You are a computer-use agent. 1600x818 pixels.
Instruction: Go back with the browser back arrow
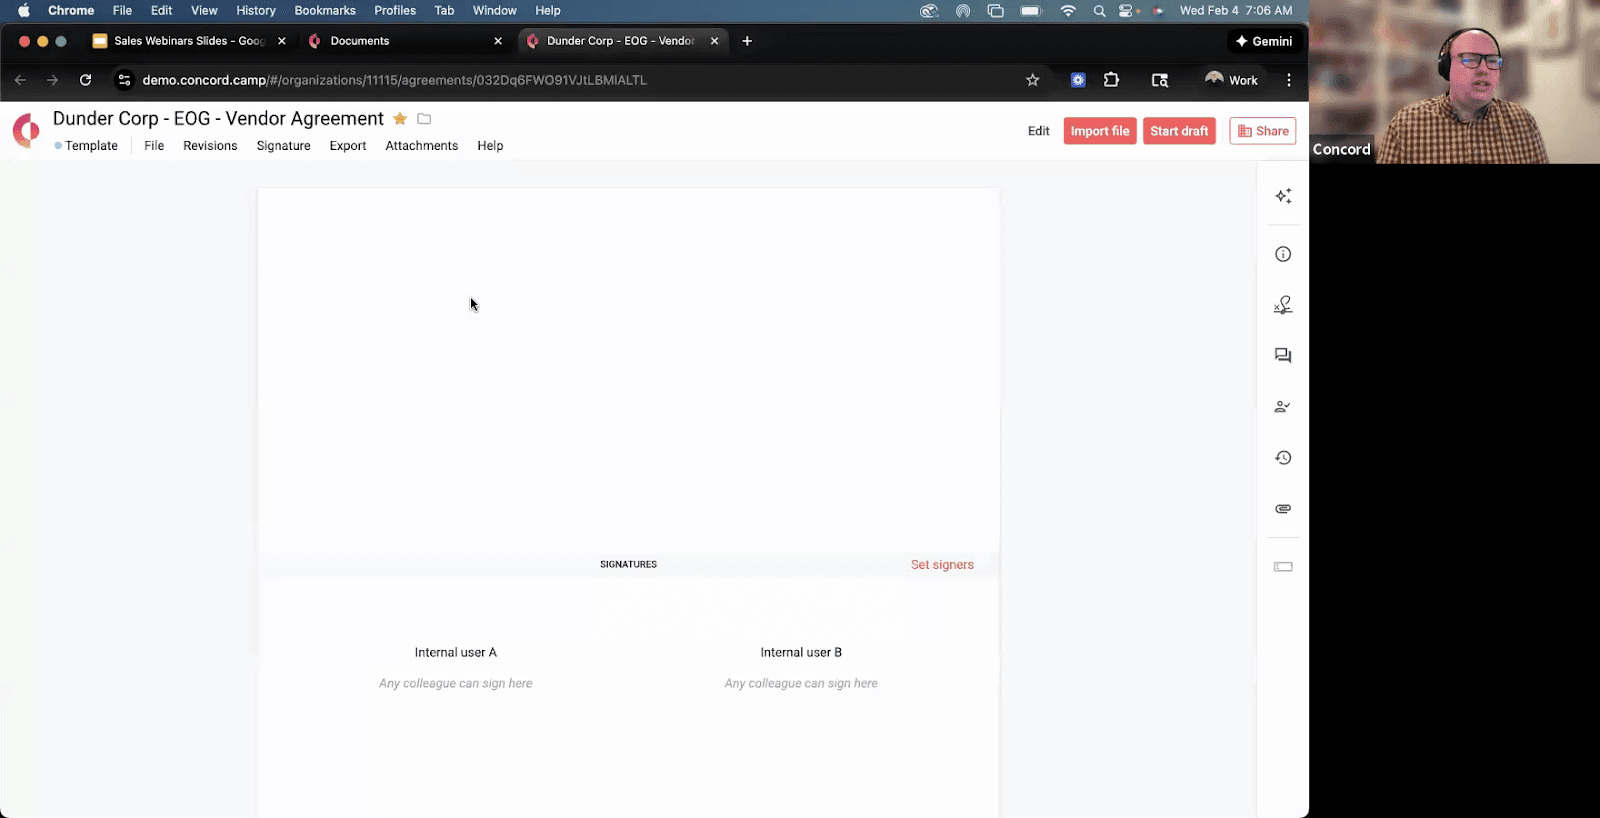point(20,80)
